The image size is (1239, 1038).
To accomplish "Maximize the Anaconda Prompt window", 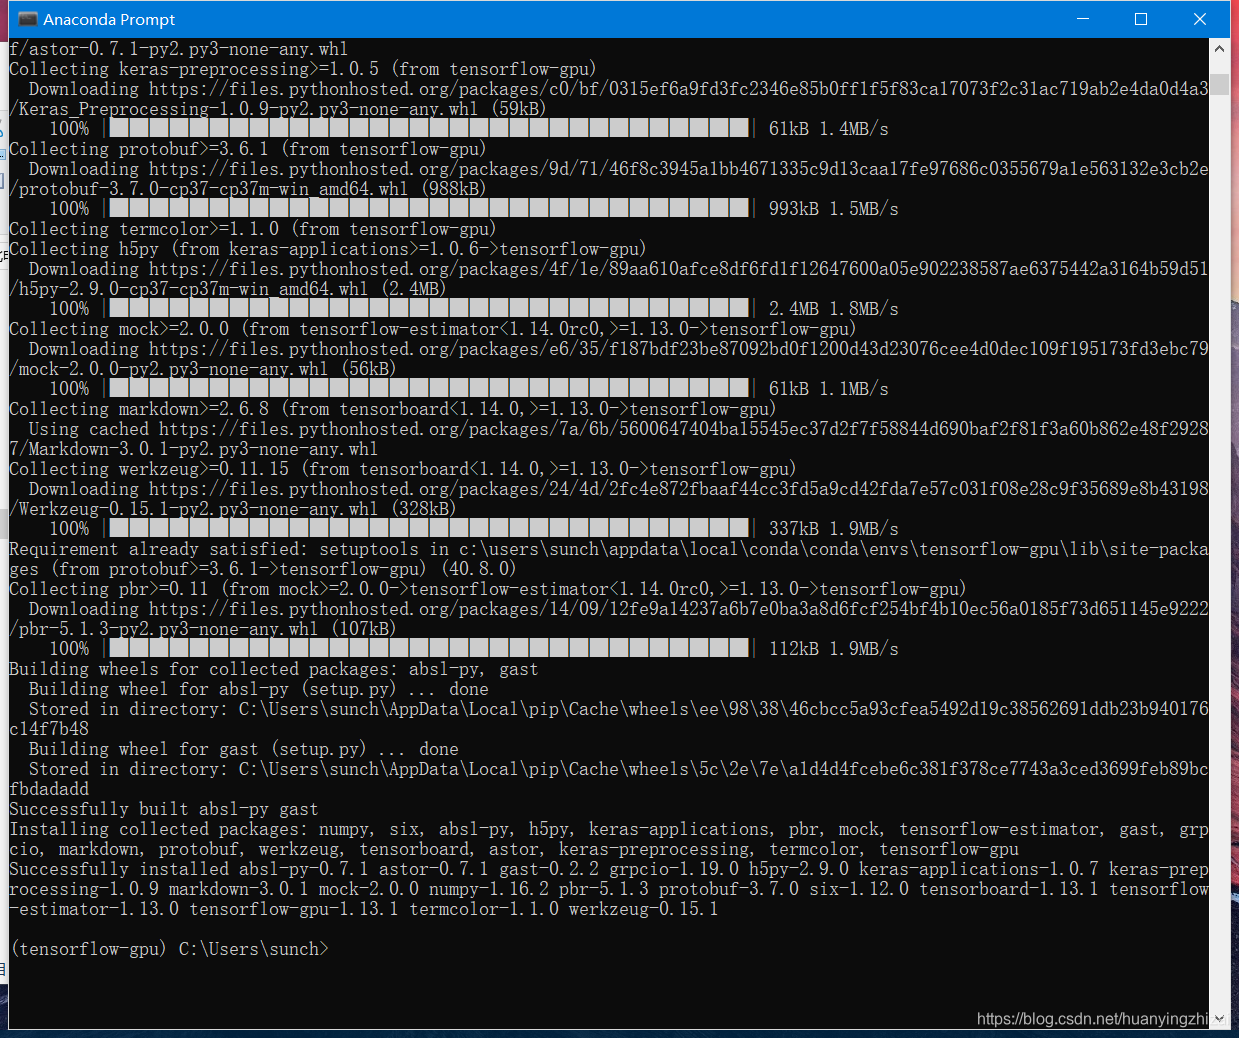I will [1140, 19].
